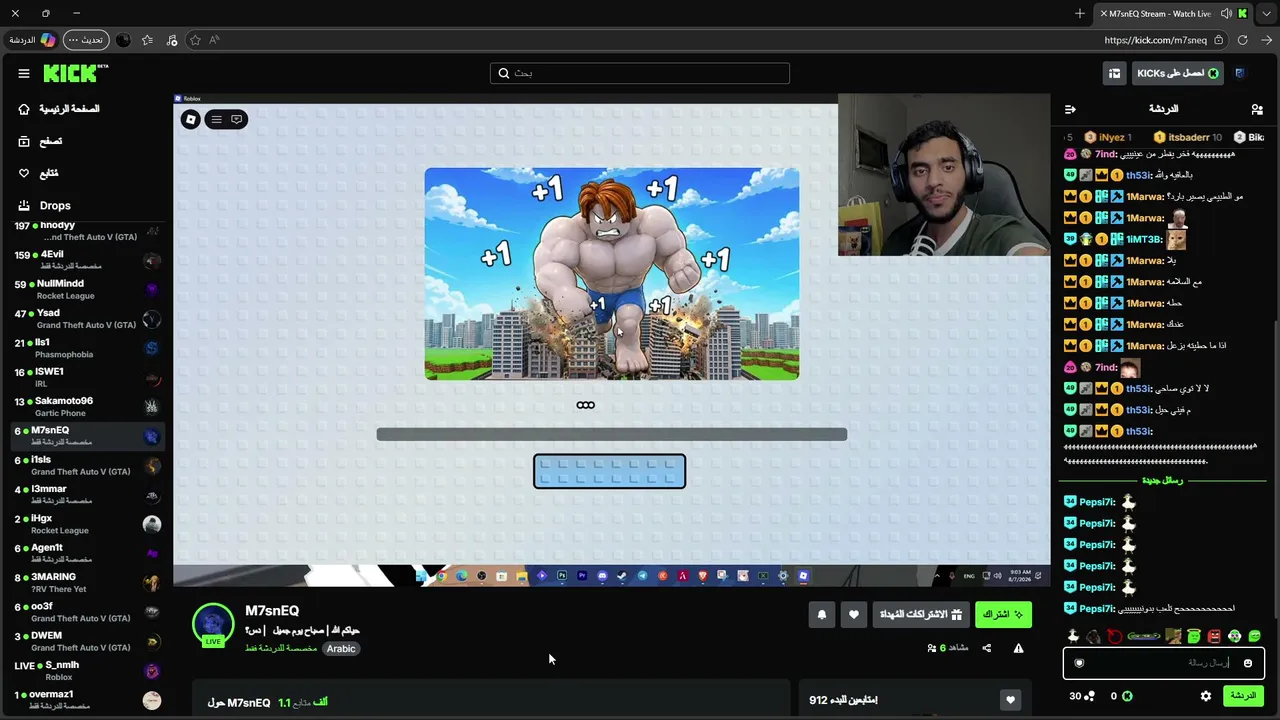Follow M7snEQ with heart button
The height and width of the screenshot is (720, 1280).
(x=853, y=615)
